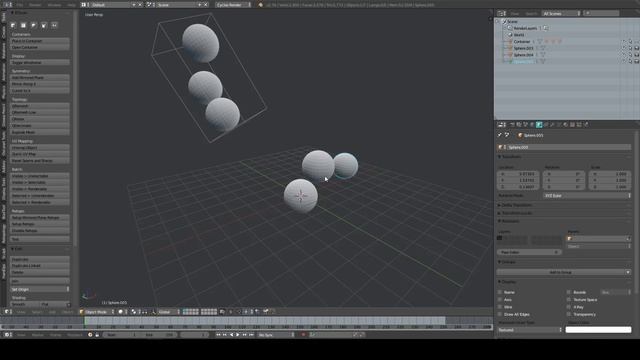Open the Physics properties tab icon
The height and width of the screenshot is (360, 640).
tap(586, 124)
